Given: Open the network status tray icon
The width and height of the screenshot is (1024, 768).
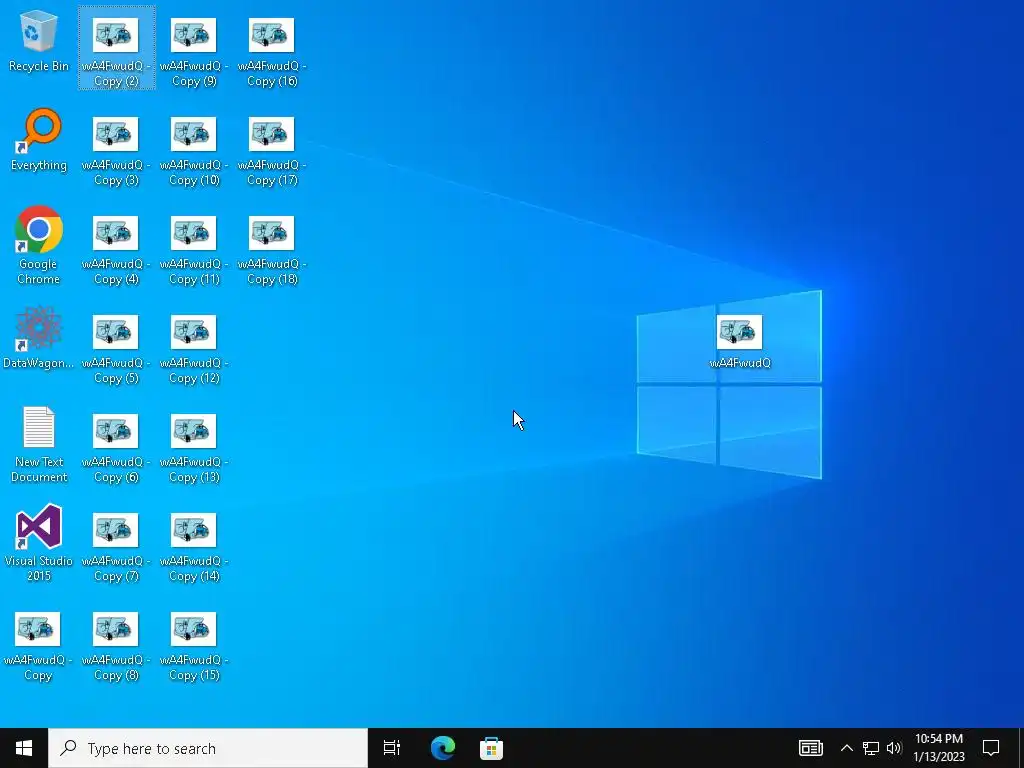Looking at the screenshot, I should tap(871, 748).
